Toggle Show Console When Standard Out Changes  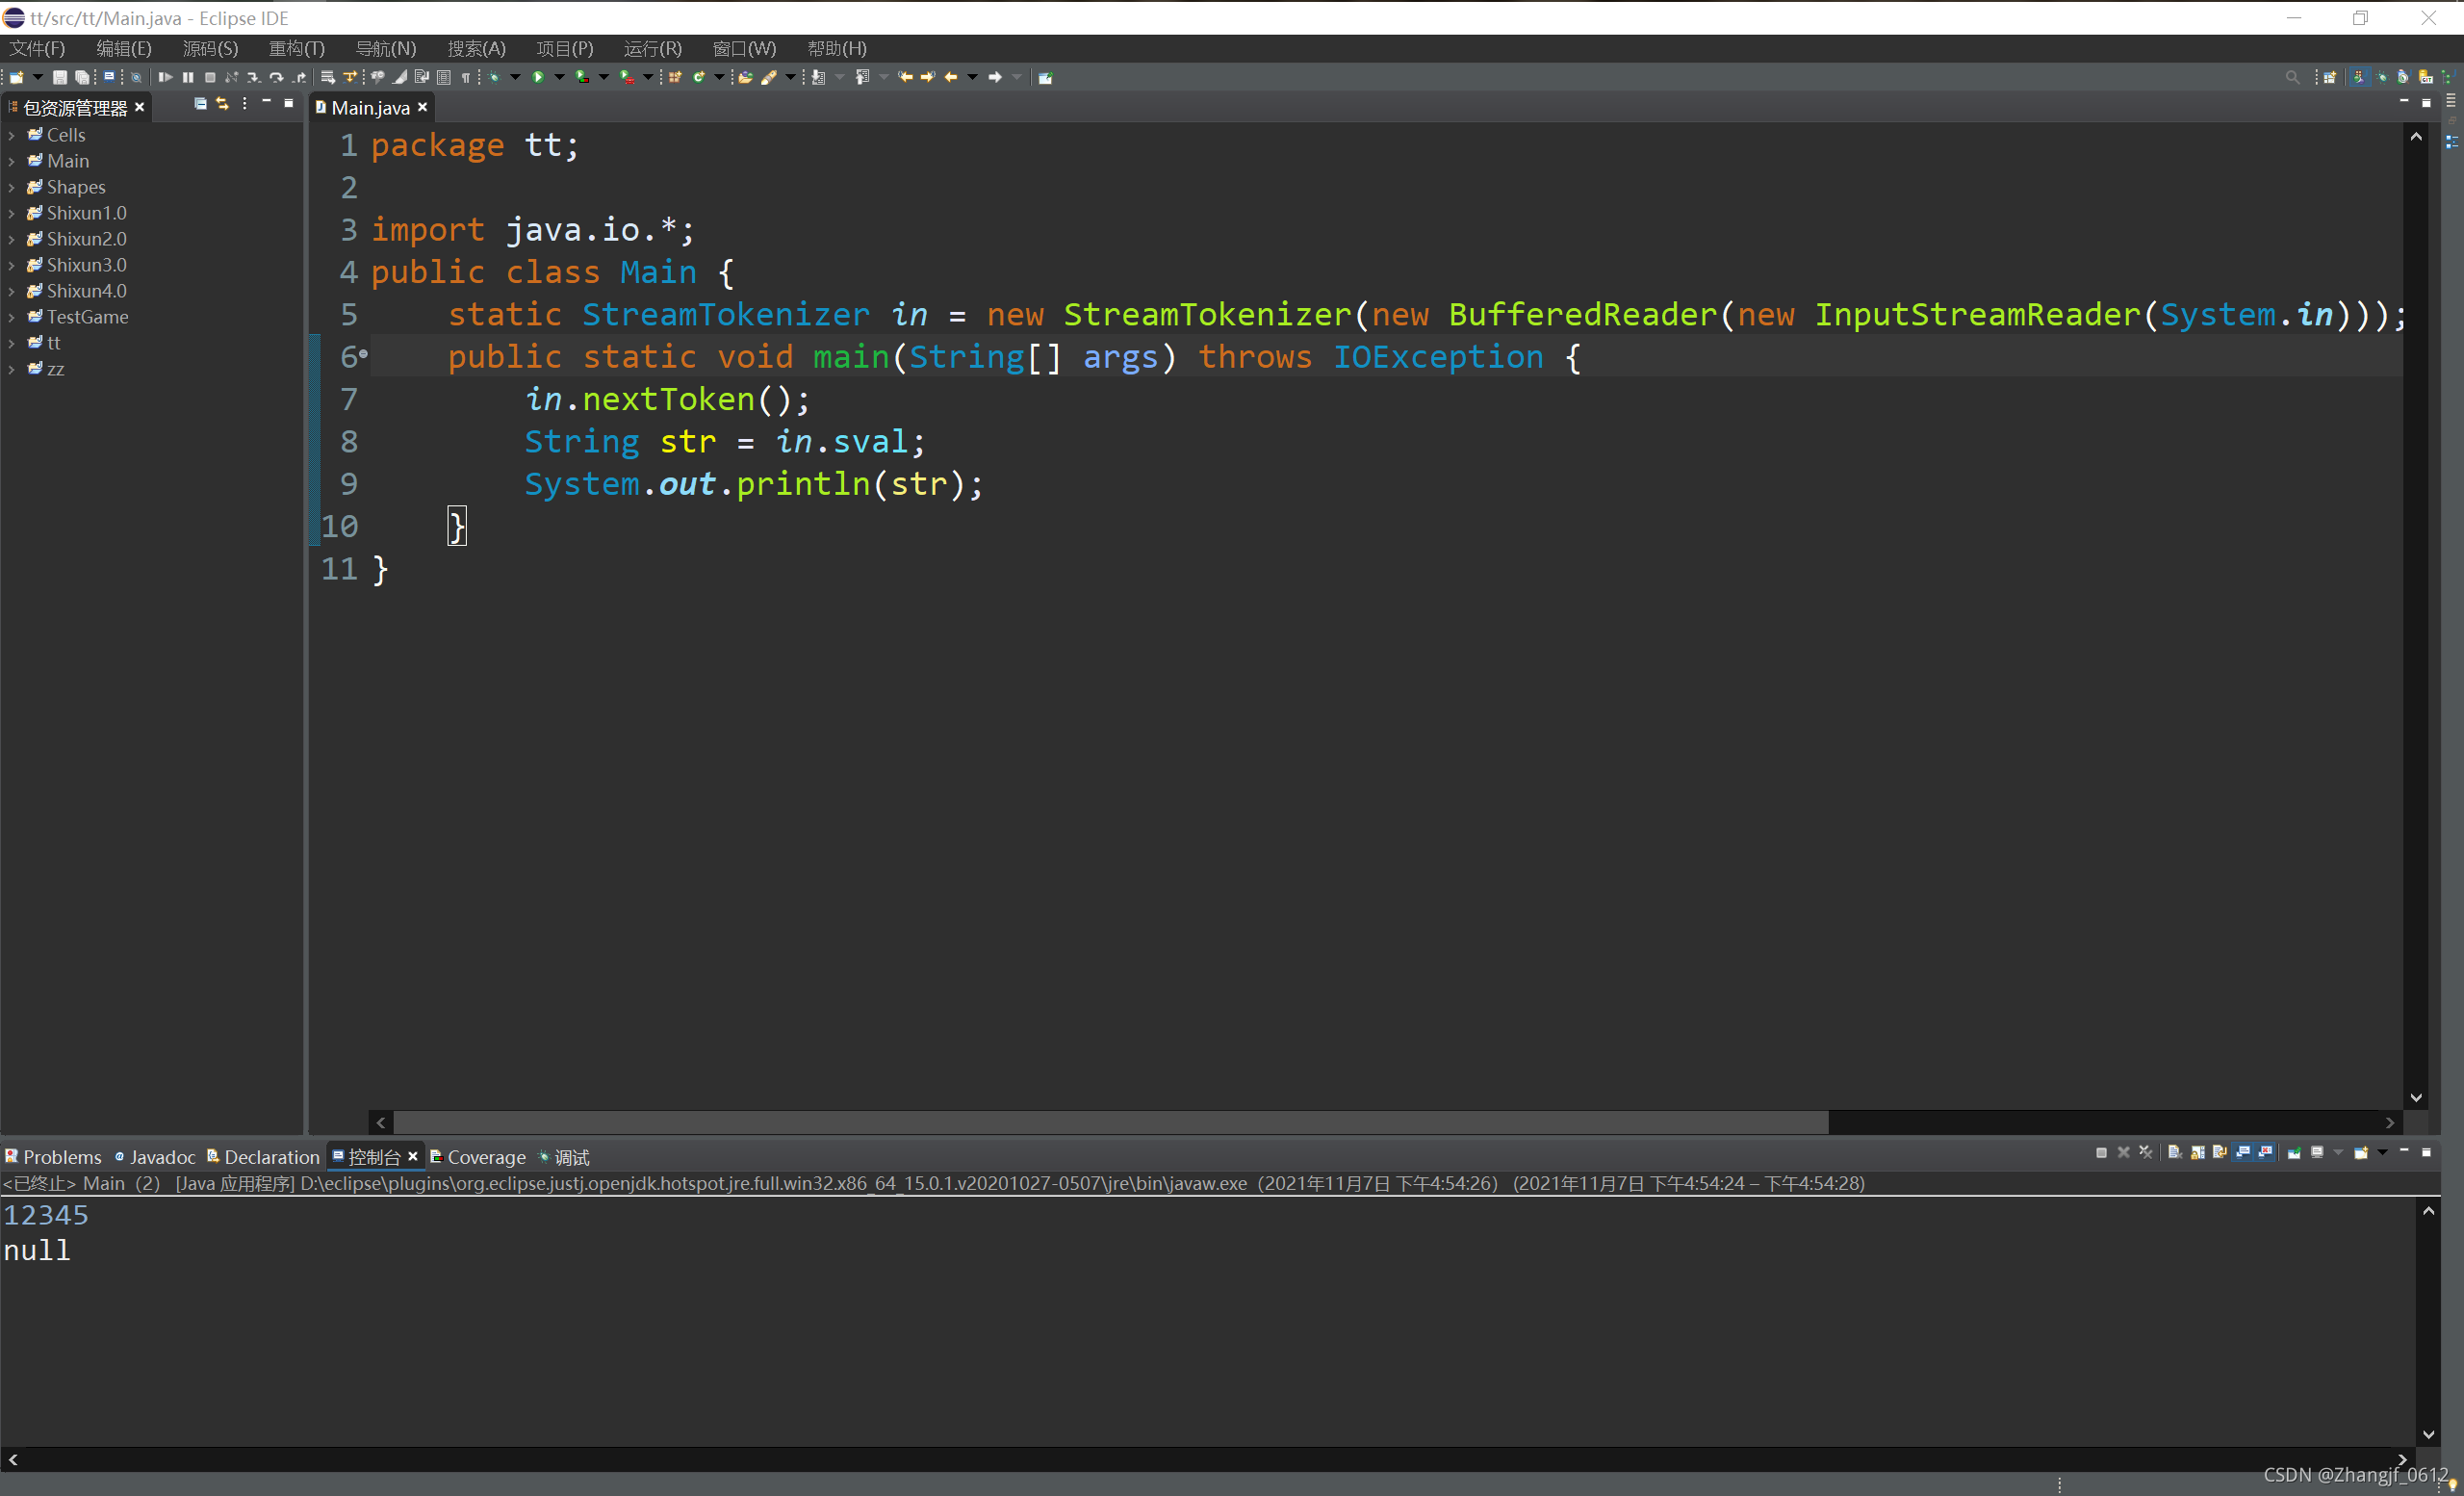[x=2243, y=1153]
